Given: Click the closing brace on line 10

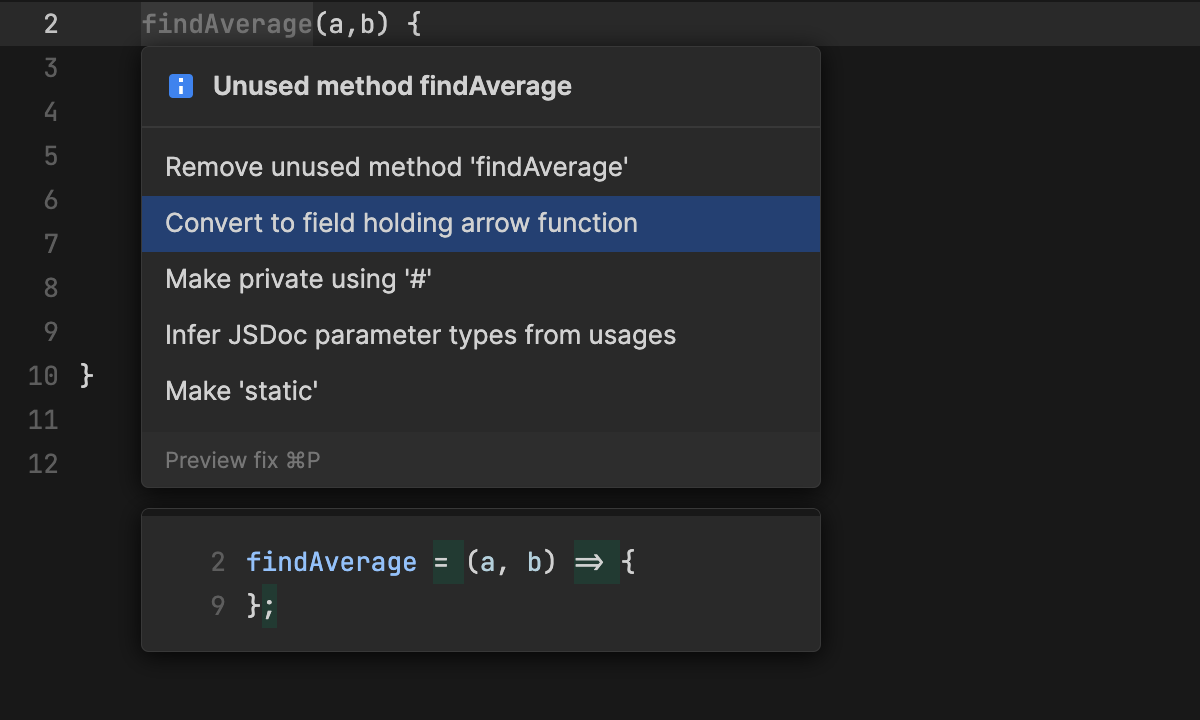Looking at the screenshot, I should 86,376.
